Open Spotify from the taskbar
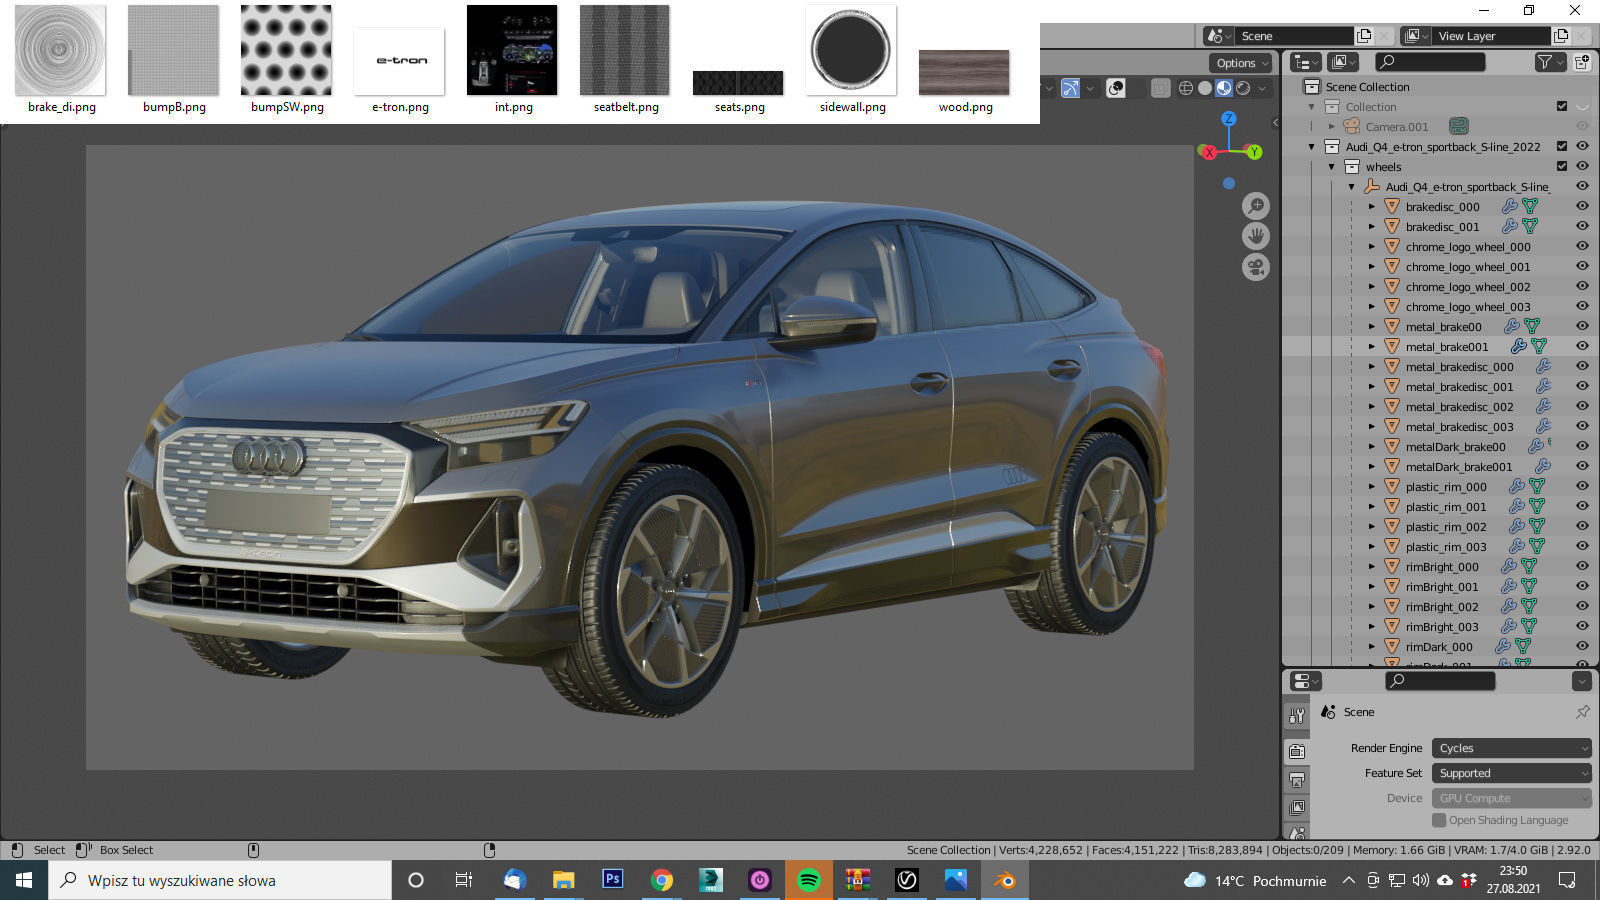Screen dimensions: 1600x900 point(809,880)
